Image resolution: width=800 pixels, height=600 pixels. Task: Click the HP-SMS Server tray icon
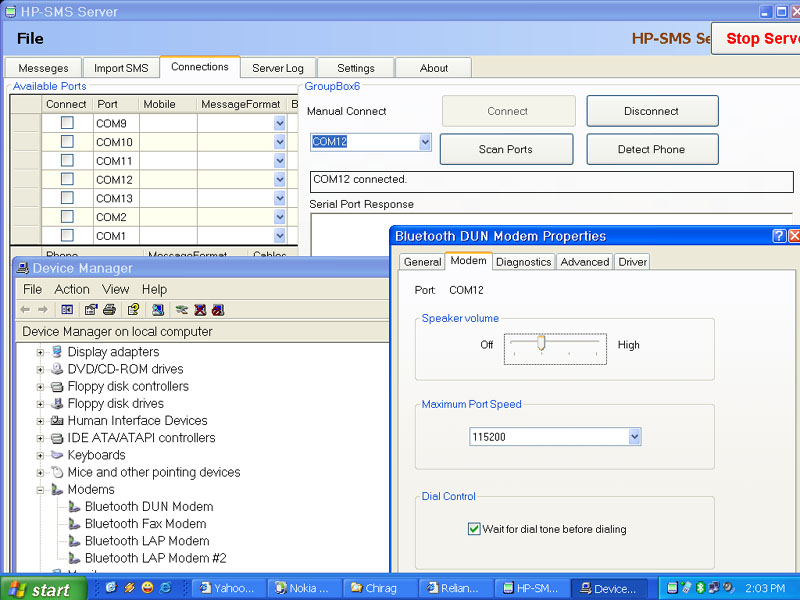click(672, 588)
